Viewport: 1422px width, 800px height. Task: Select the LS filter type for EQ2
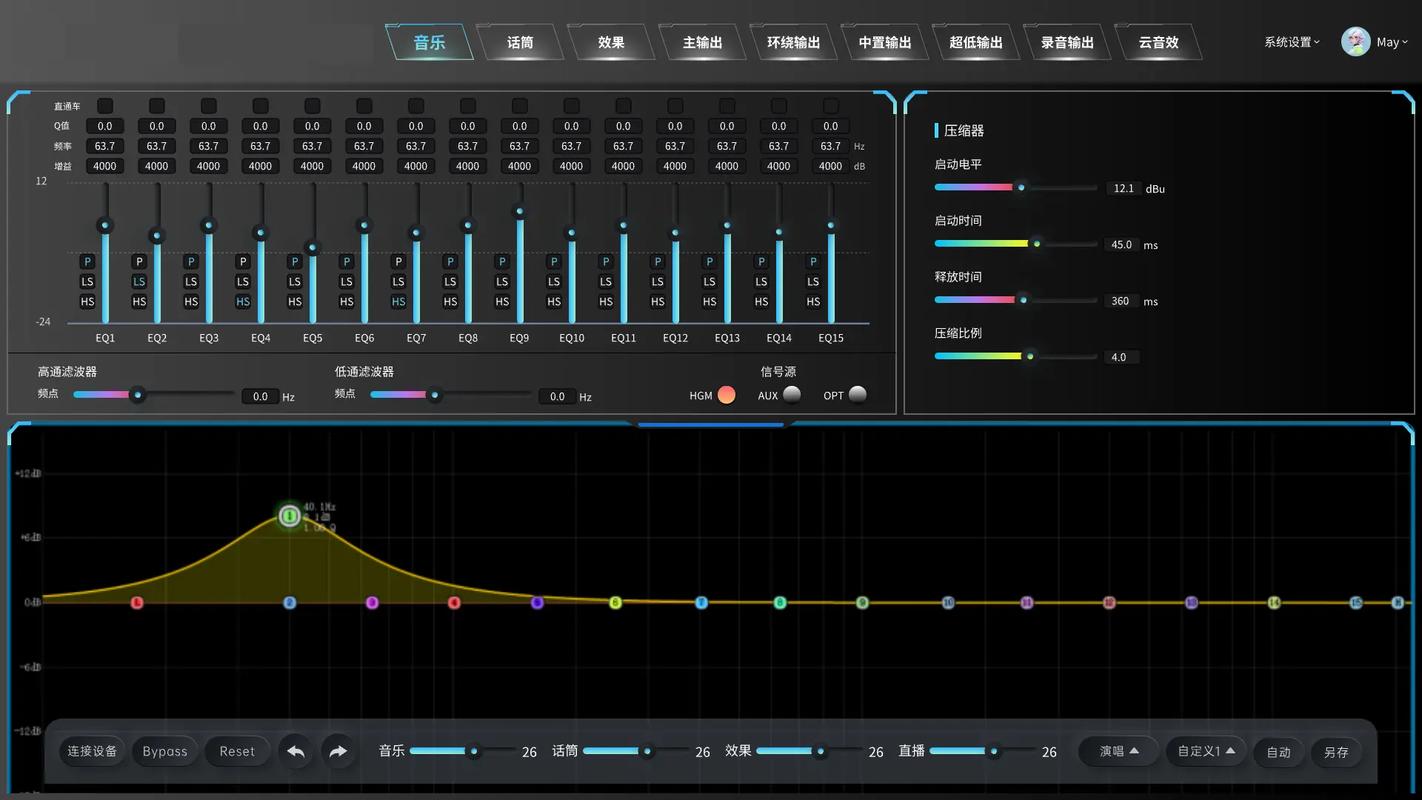(x=139, y=282)
